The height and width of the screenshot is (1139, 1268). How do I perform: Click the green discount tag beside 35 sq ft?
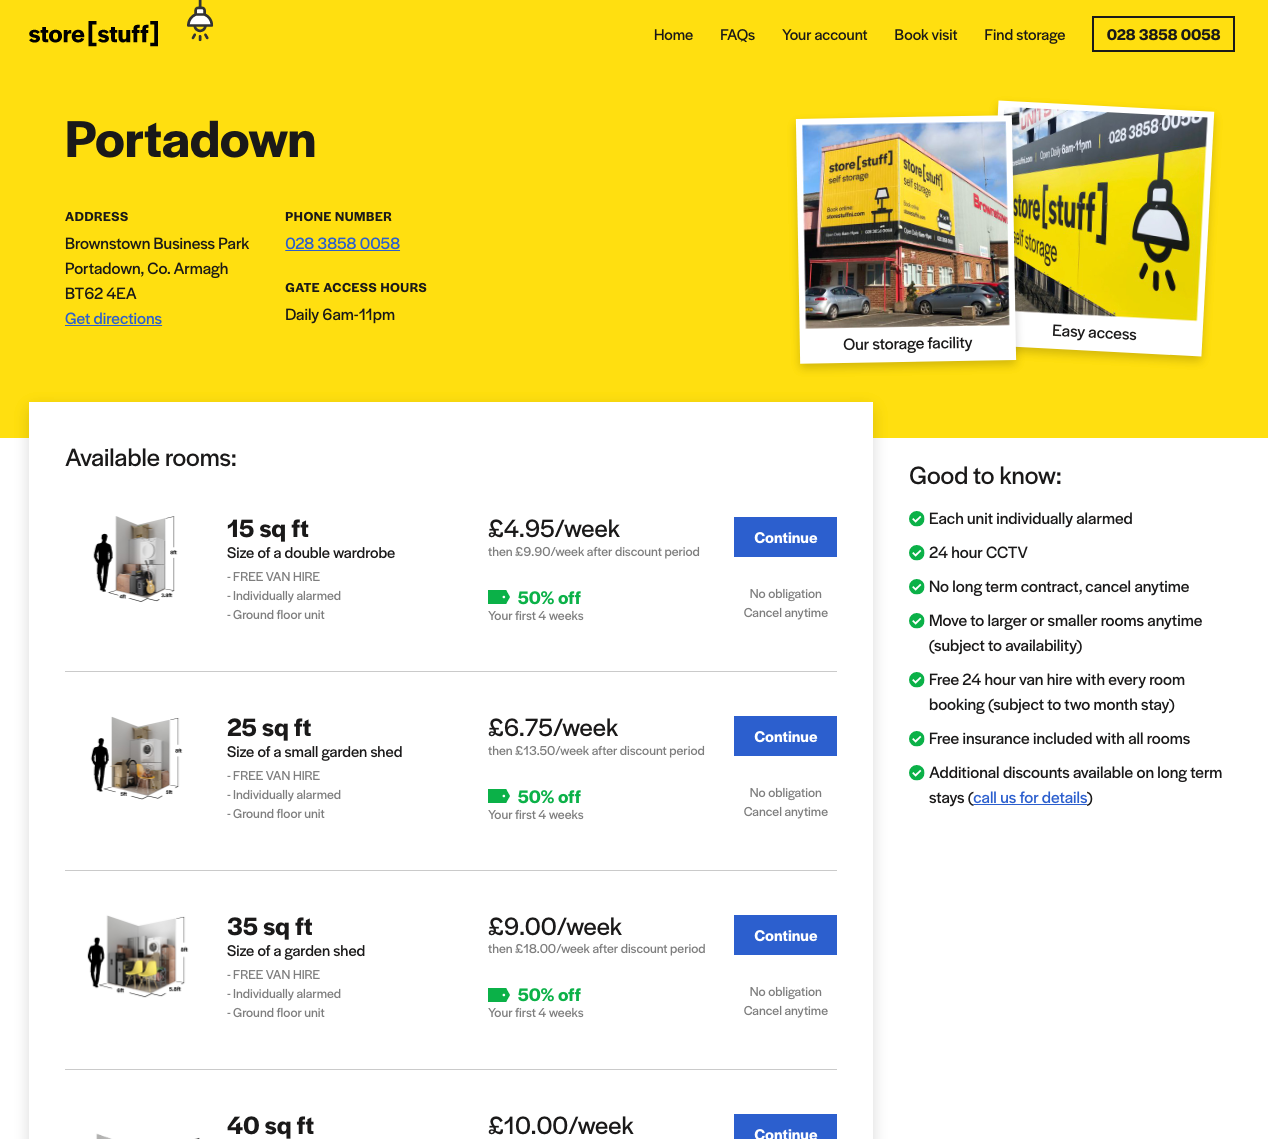click(x=499, y=994)
